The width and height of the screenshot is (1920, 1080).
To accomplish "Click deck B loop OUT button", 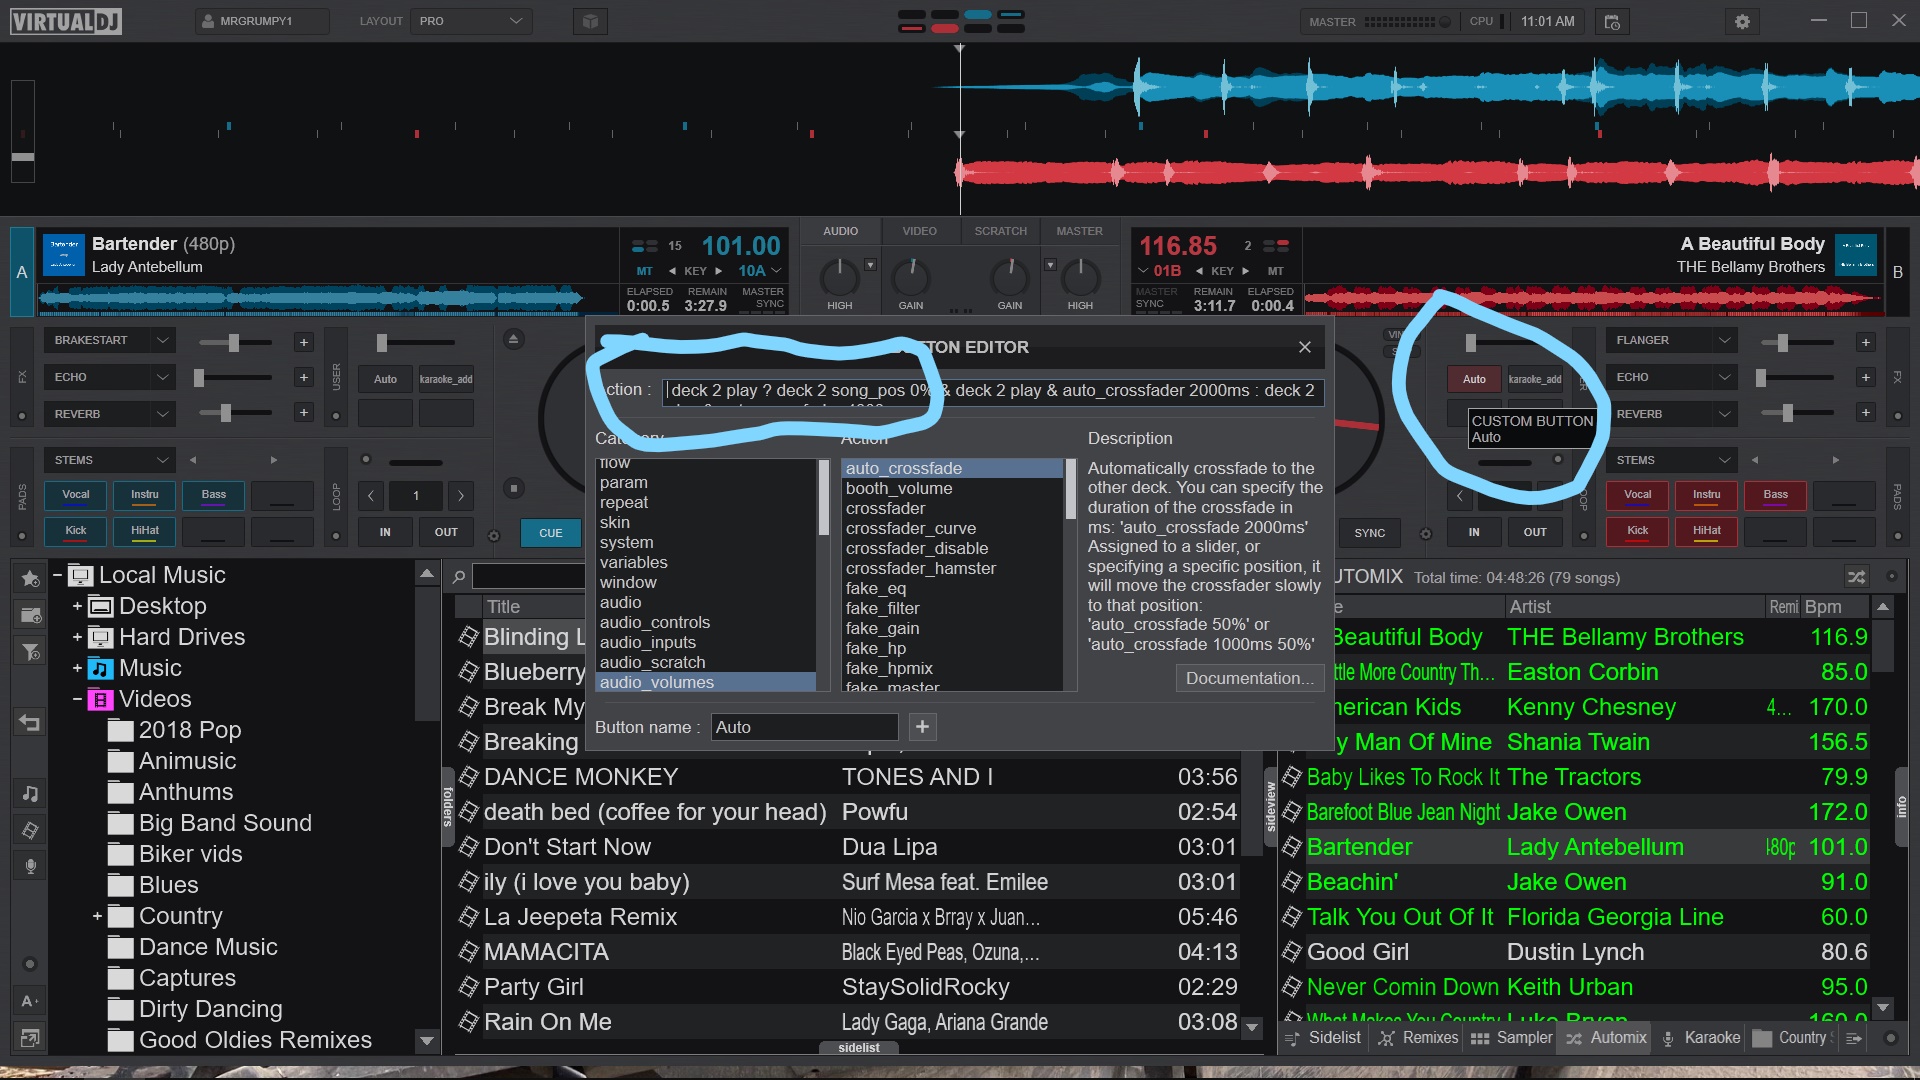I will [x=1535, y=532].
